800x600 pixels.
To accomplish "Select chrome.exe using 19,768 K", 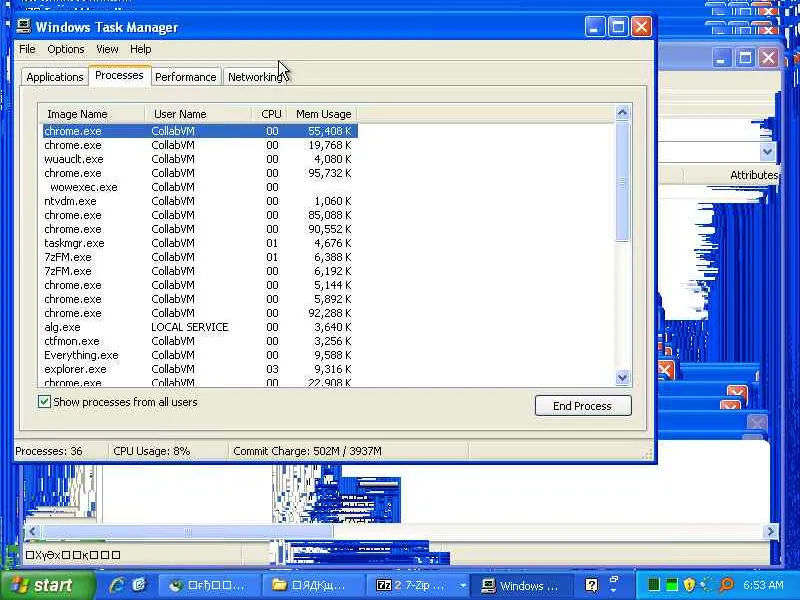I will click(x=200, y=145).
